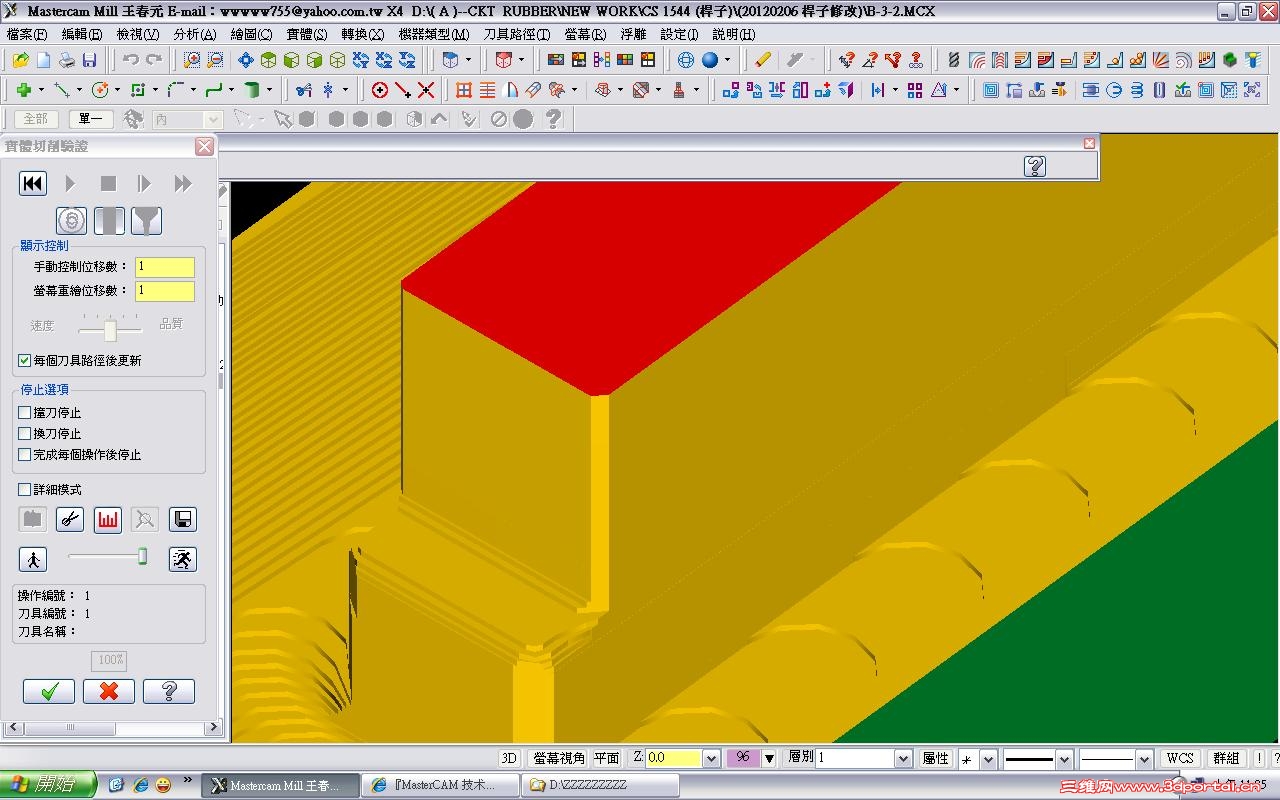Select the create circle center point tool
The height and width of the screenshot is (800, 1280).
point(100,90)
